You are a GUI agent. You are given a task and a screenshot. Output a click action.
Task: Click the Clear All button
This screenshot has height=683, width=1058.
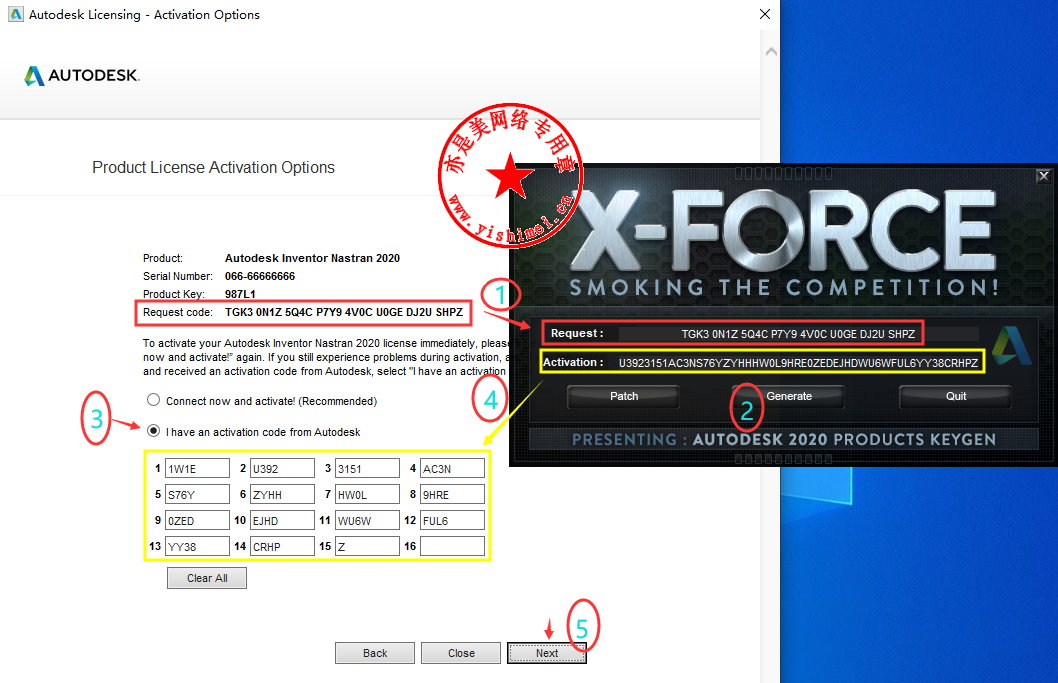[207, 578]
